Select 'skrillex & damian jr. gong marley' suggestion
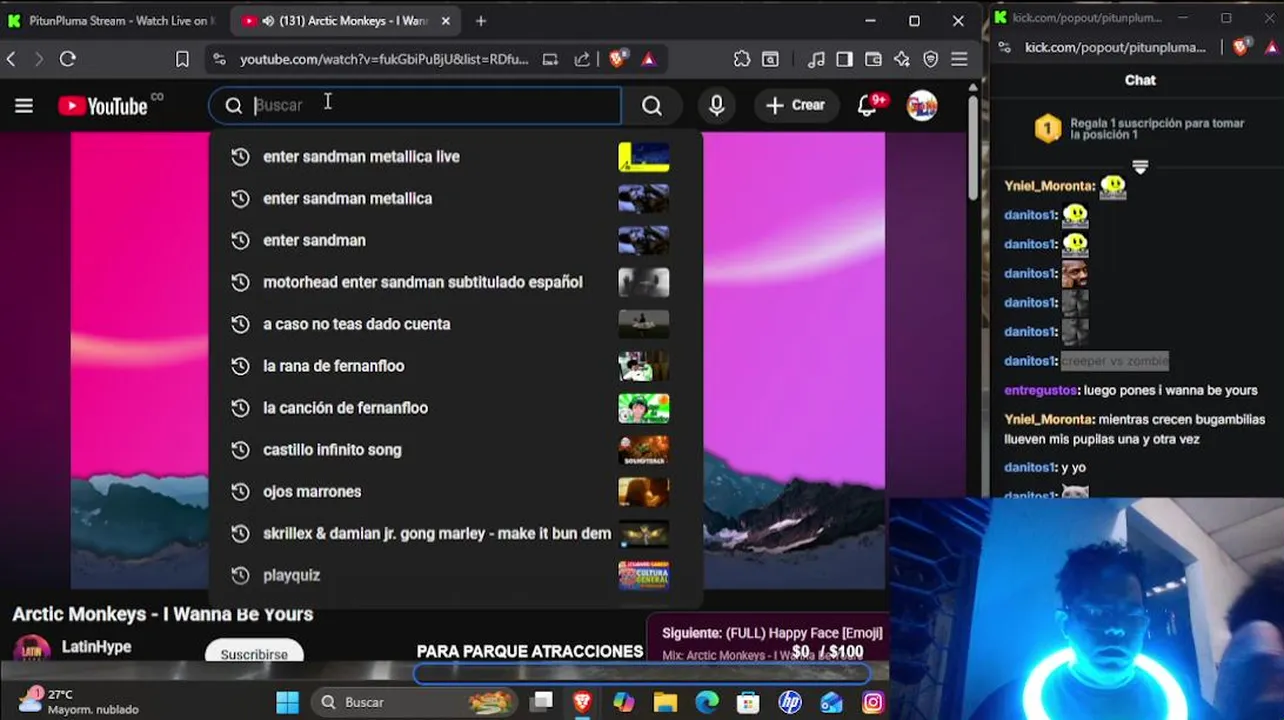The width and height of the screenshot is (1284, 720). (455, 535)
